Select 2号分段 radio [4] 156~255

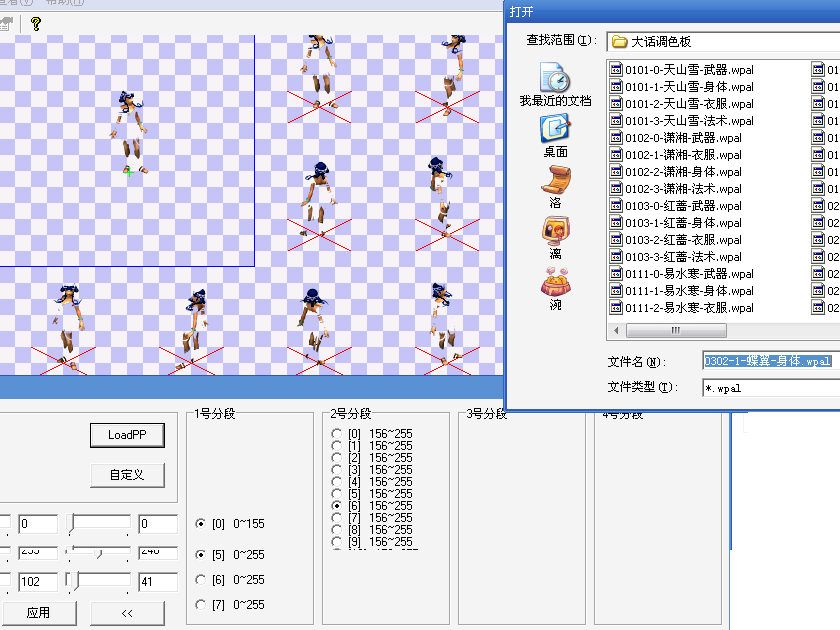pos(336,482)
